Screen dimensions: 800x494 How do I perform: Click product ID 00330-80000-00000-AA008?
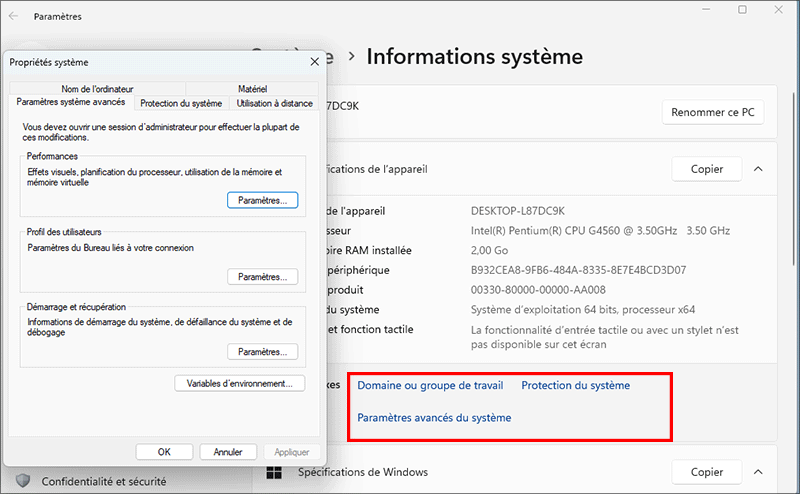[538, 290]
